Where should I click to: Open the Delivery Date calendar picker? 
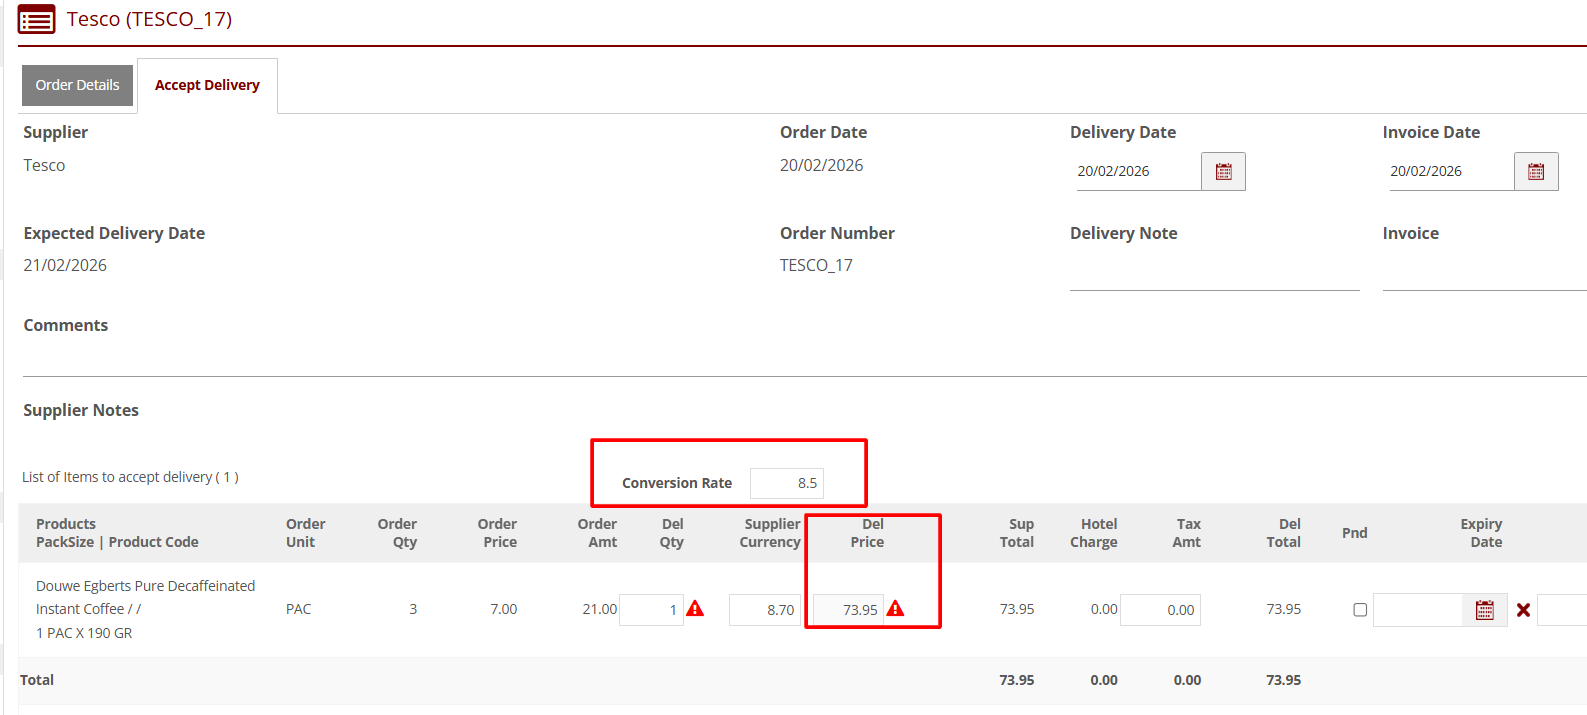pos(1223,172)
